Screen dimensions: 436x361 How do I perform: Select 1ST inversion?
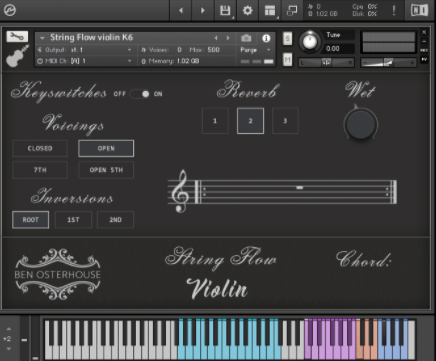tap(73, 220)
